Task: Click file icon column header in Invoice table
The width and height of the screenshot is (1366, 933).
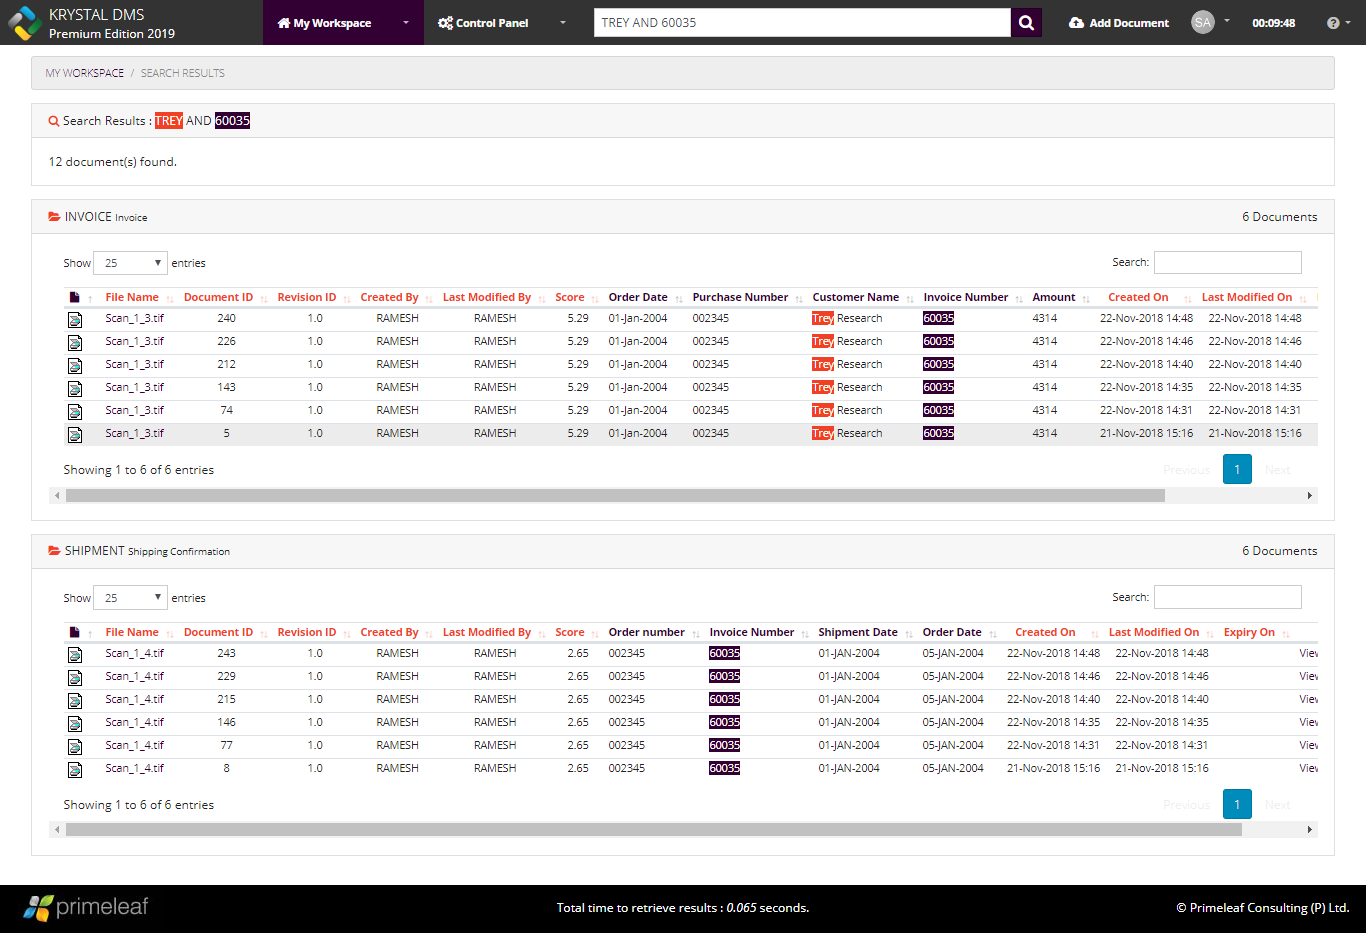Action: click(74, 297)
